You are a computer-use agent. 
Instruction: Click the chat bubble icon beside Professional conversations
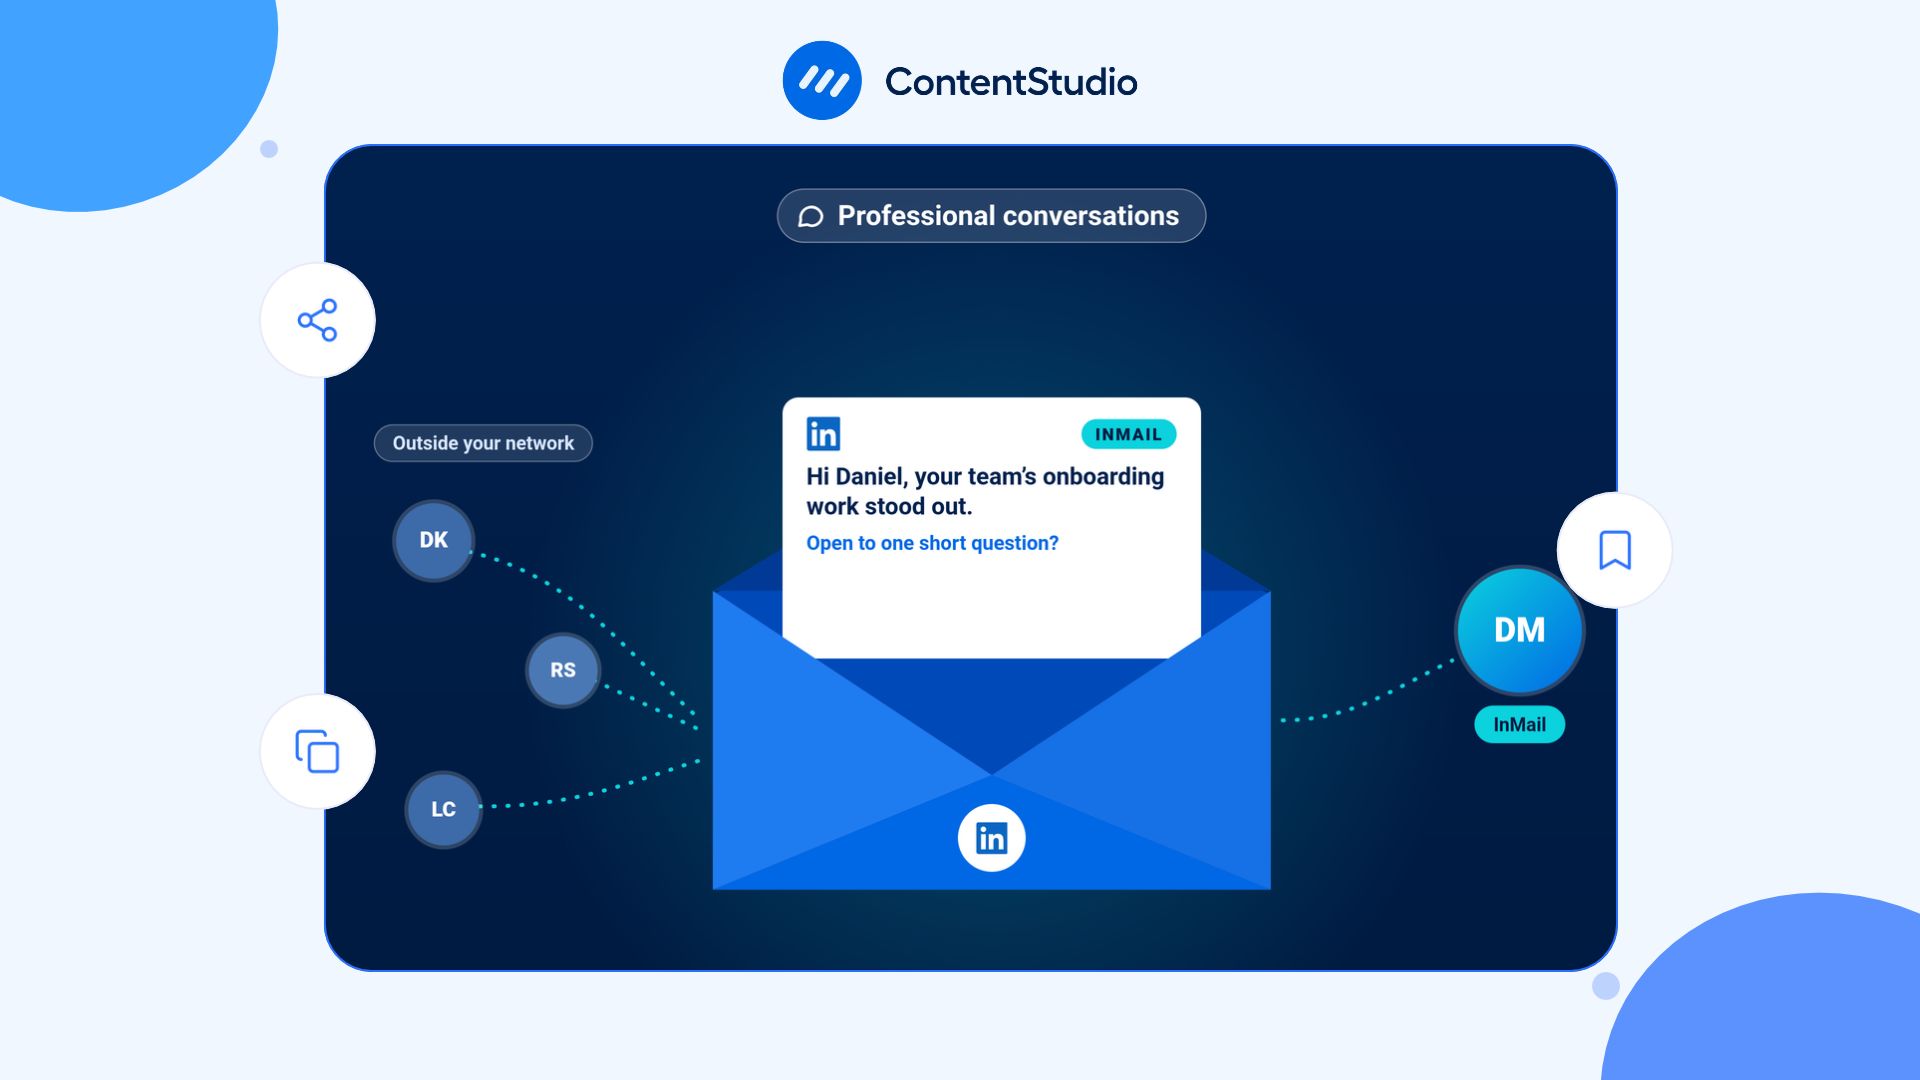[811, 217]
